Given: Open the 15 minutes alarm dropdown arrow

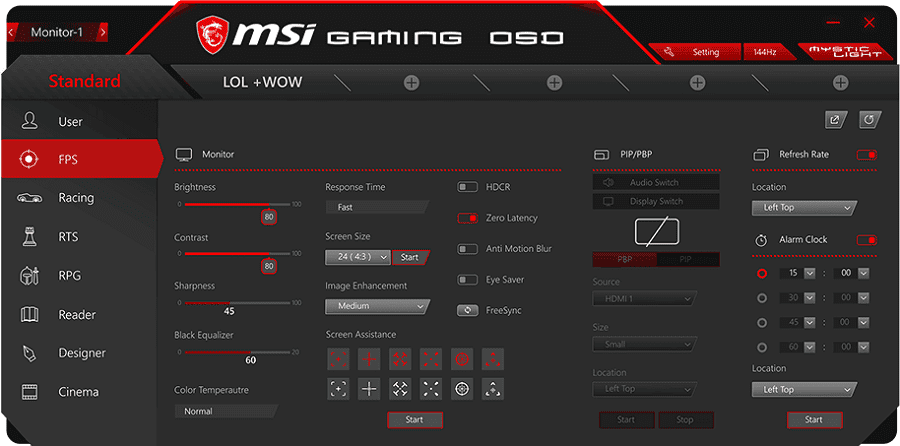Looking at the screenshot, I should point(809,274).
